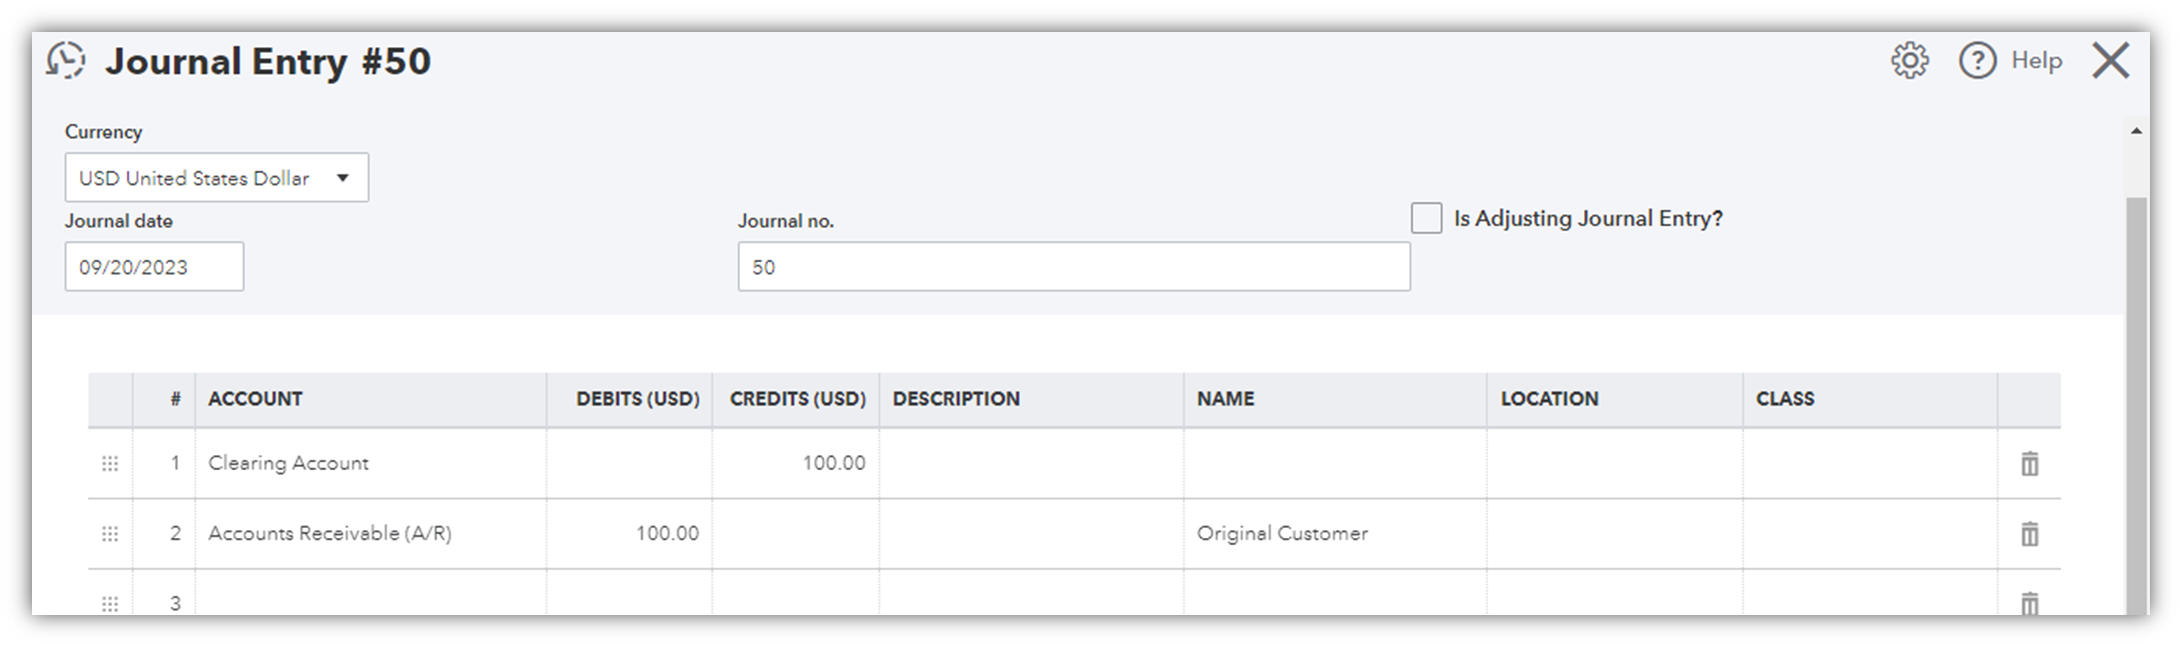Click the Journal date field

click(154, 267)
